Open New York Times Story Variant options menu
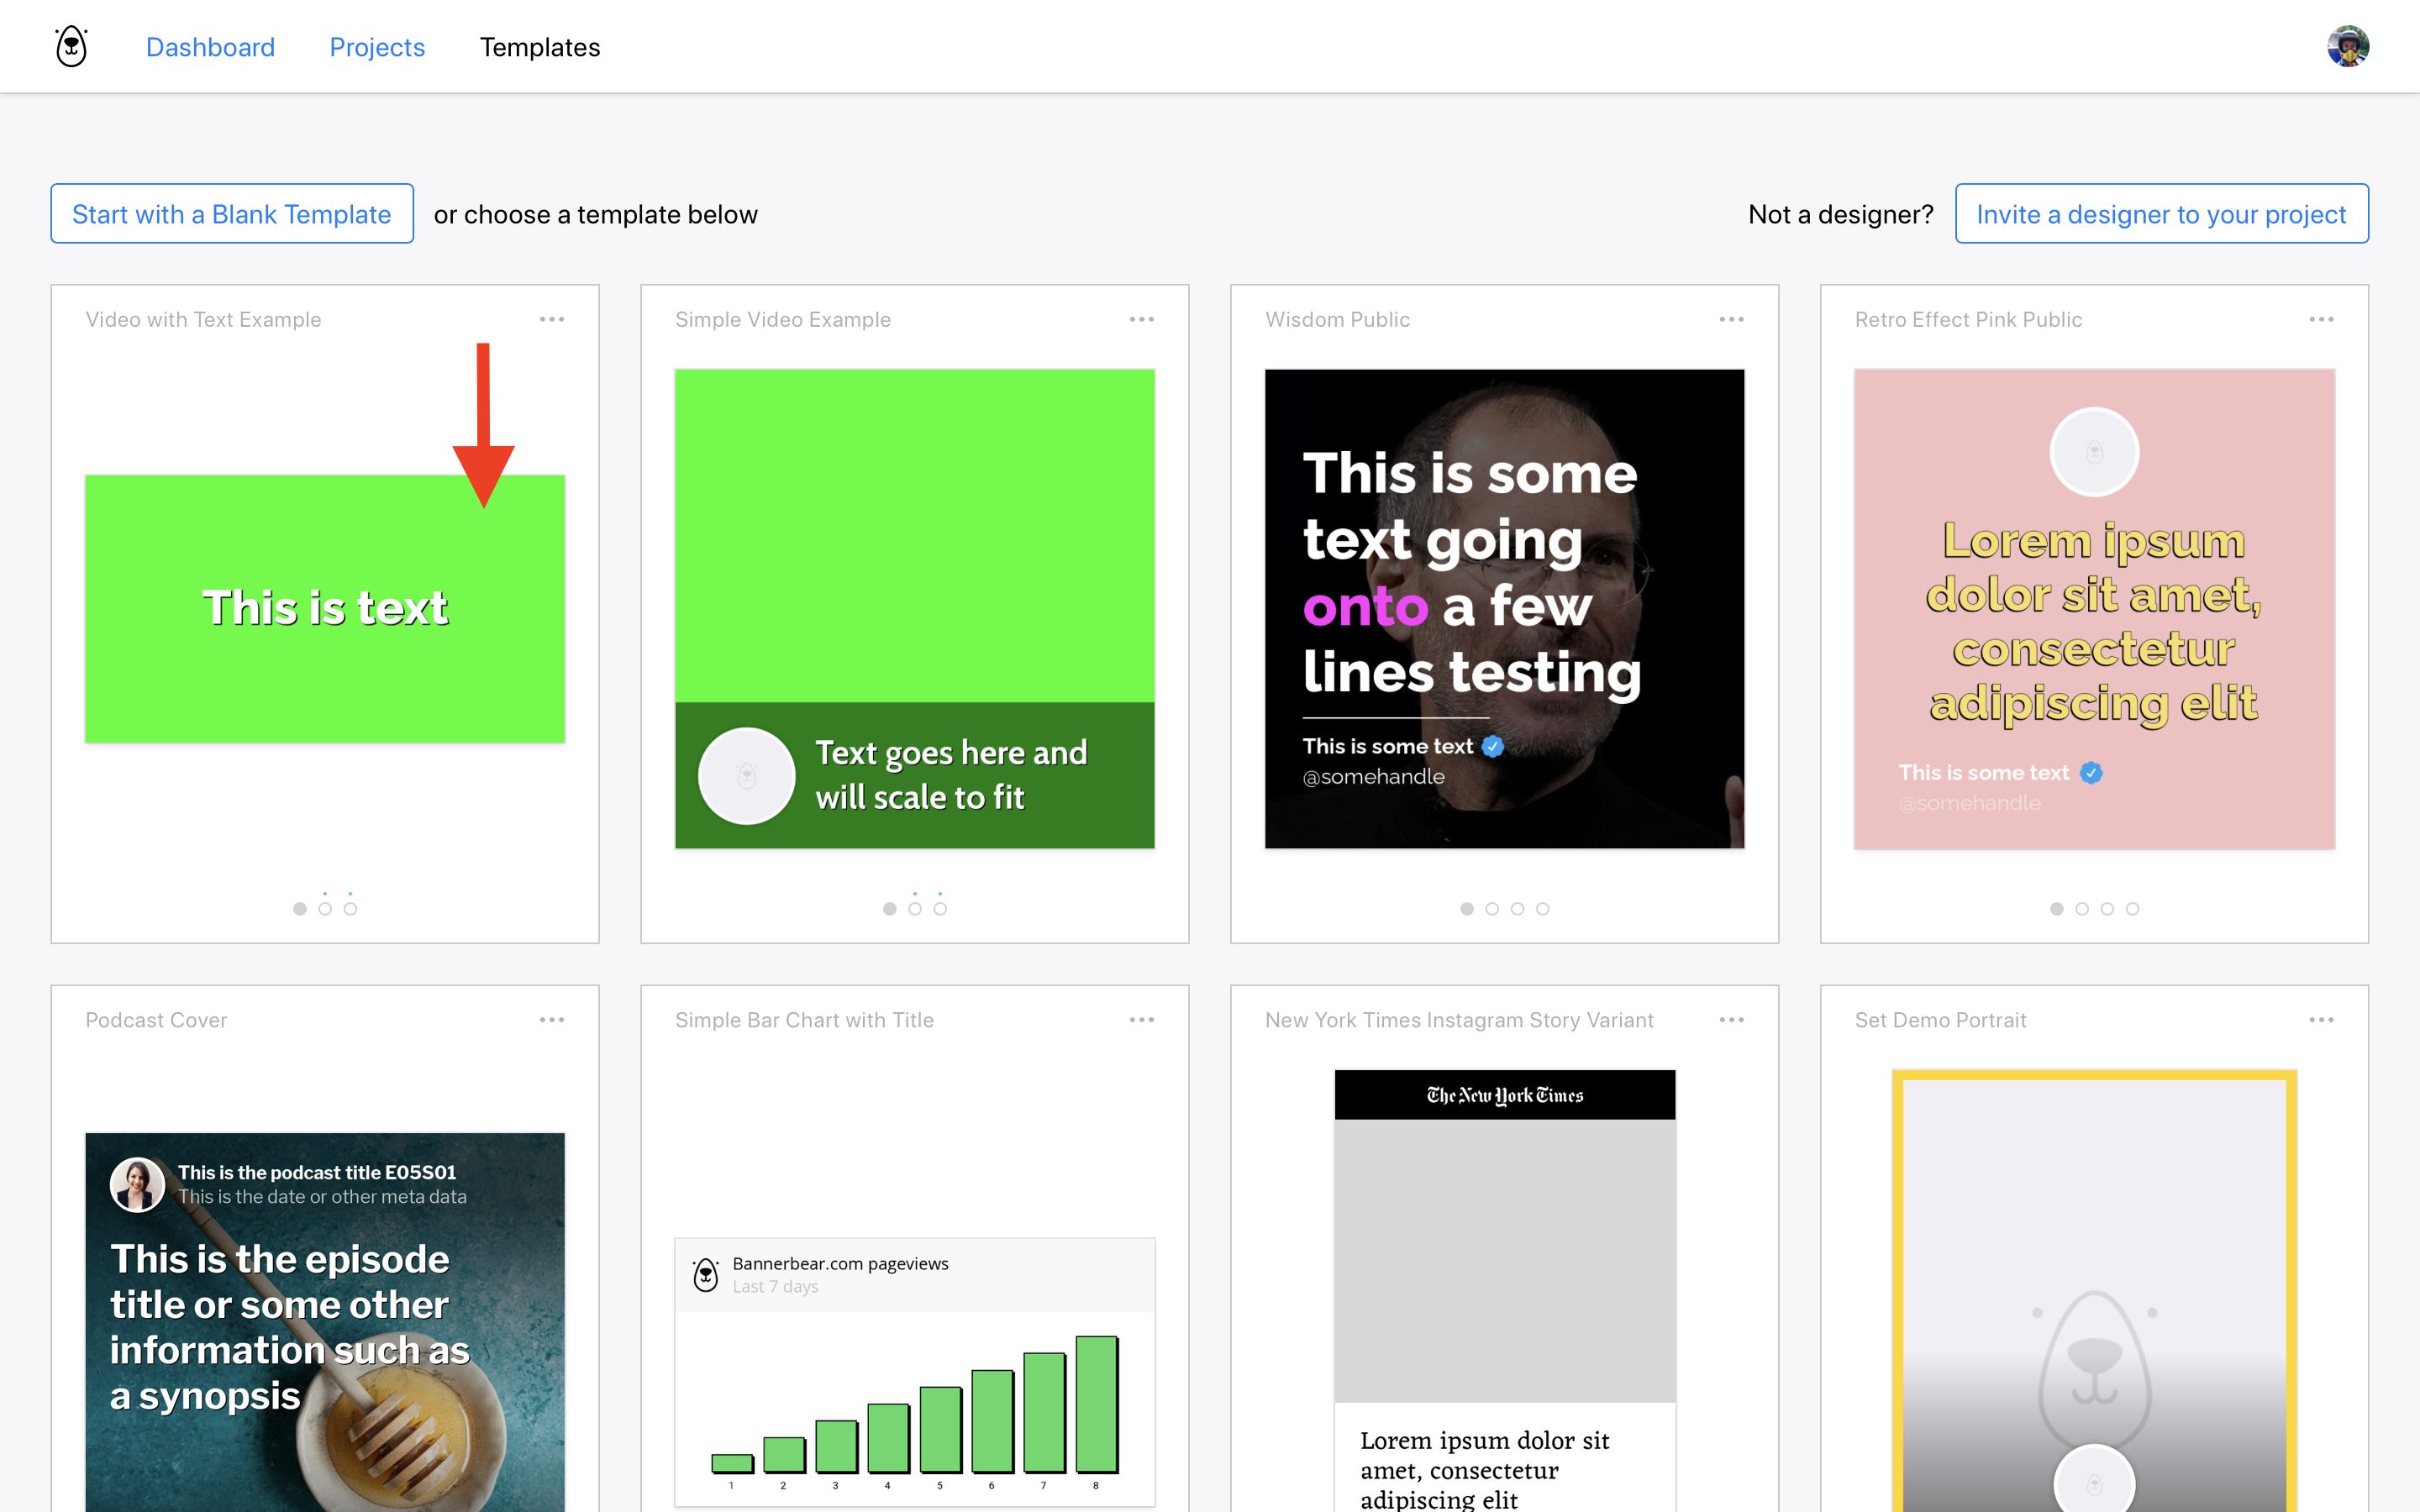The width and height of the screenshot is (2420, 1512). point(1731,1020)
